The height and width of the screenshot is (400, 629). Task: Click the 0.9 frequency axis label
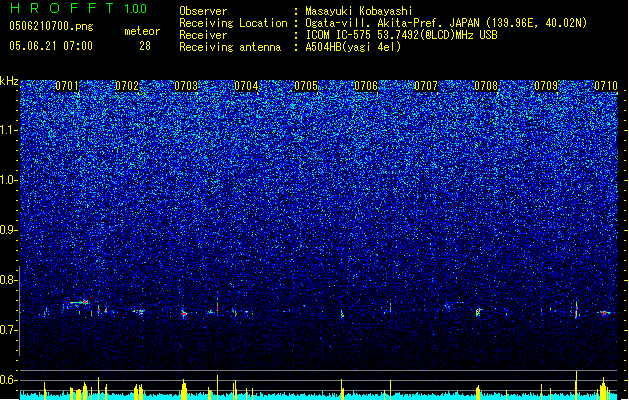(x=8, y=230)
